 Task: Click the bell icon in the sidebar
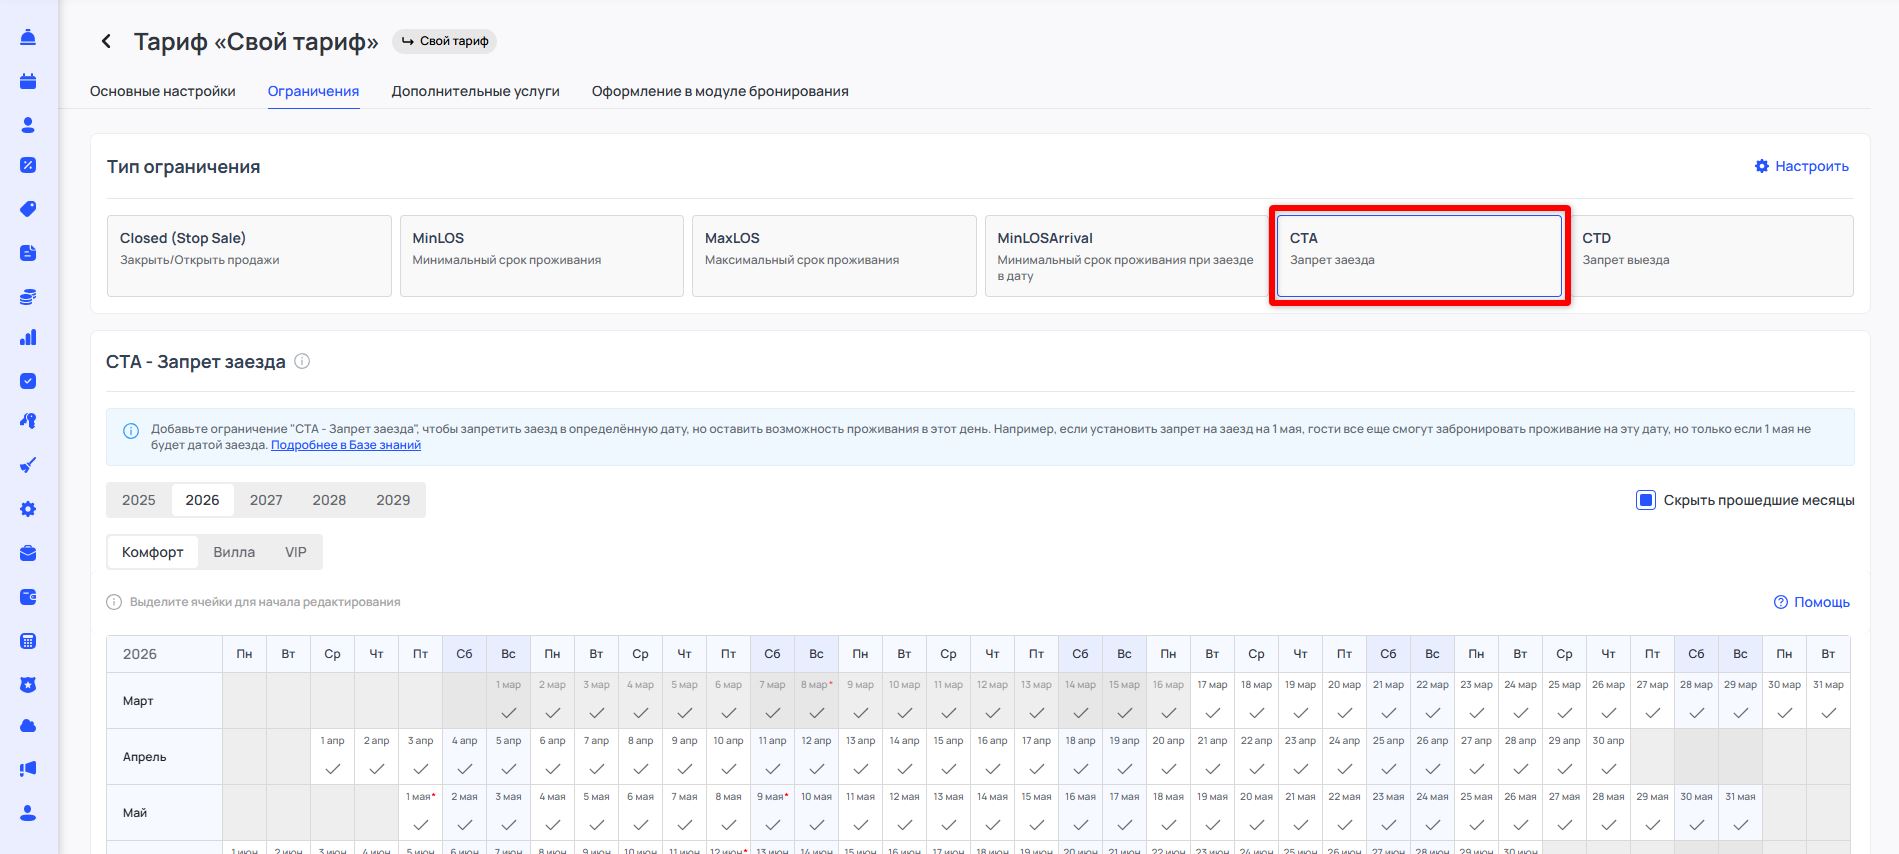(x=28, y=38)
